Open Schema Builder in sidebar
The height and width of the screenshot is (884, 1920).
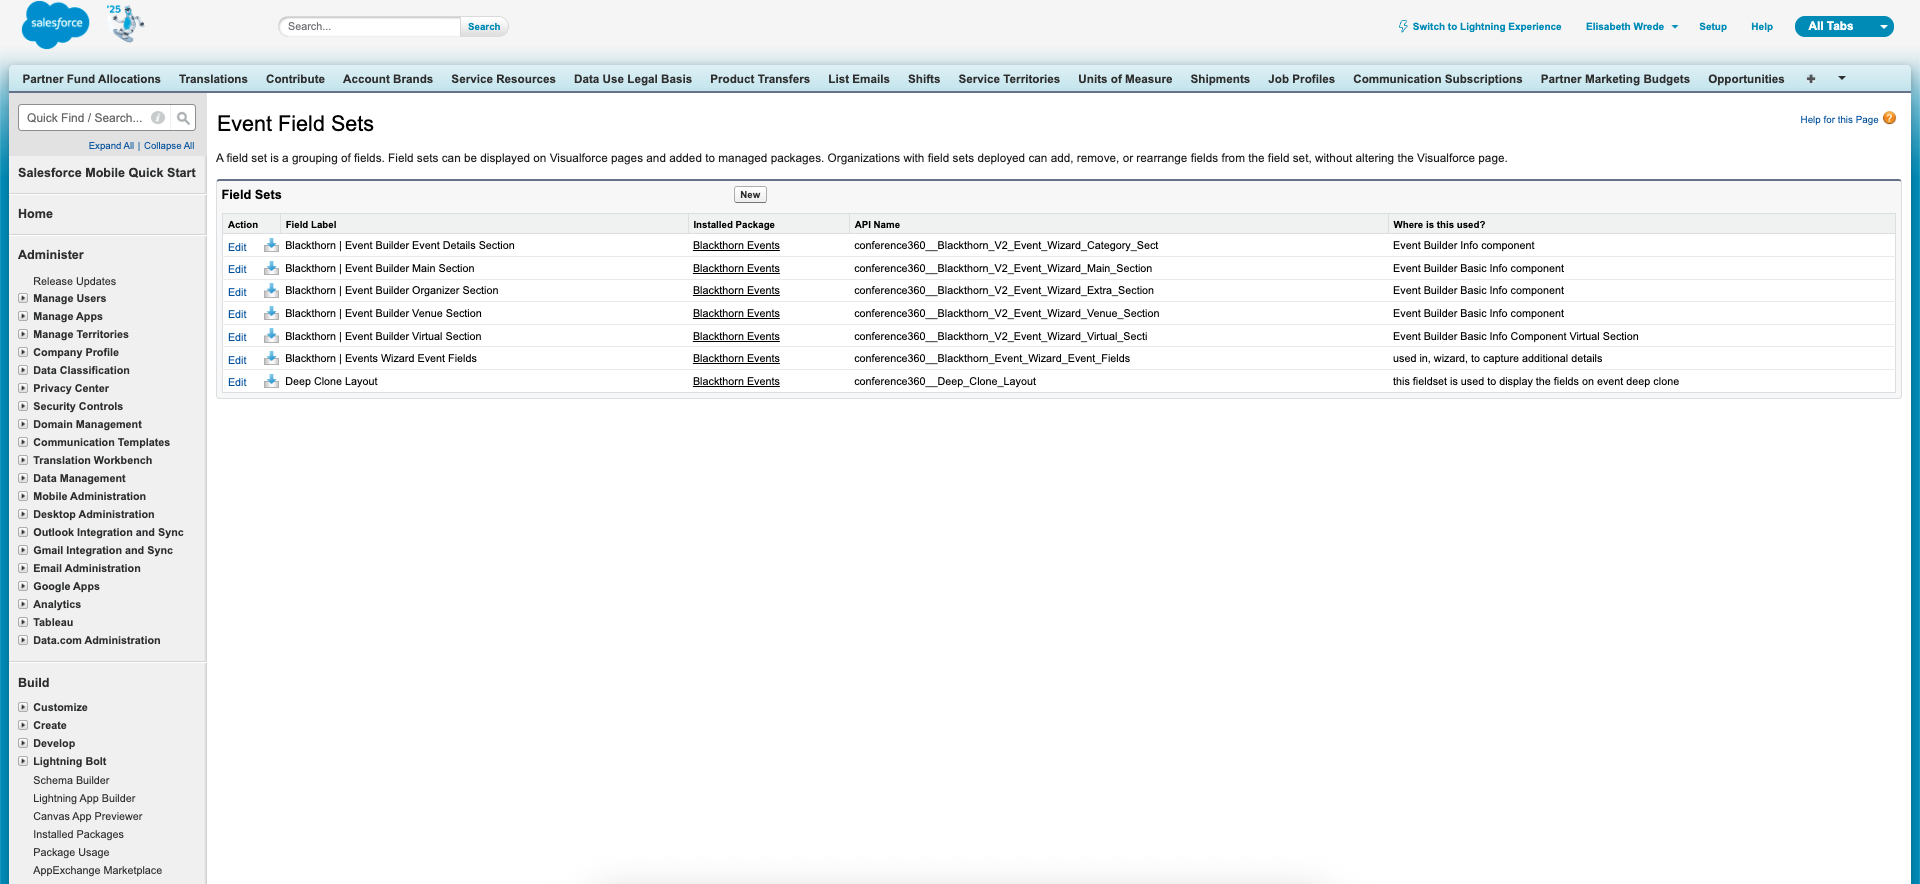(x=71, y=780)
